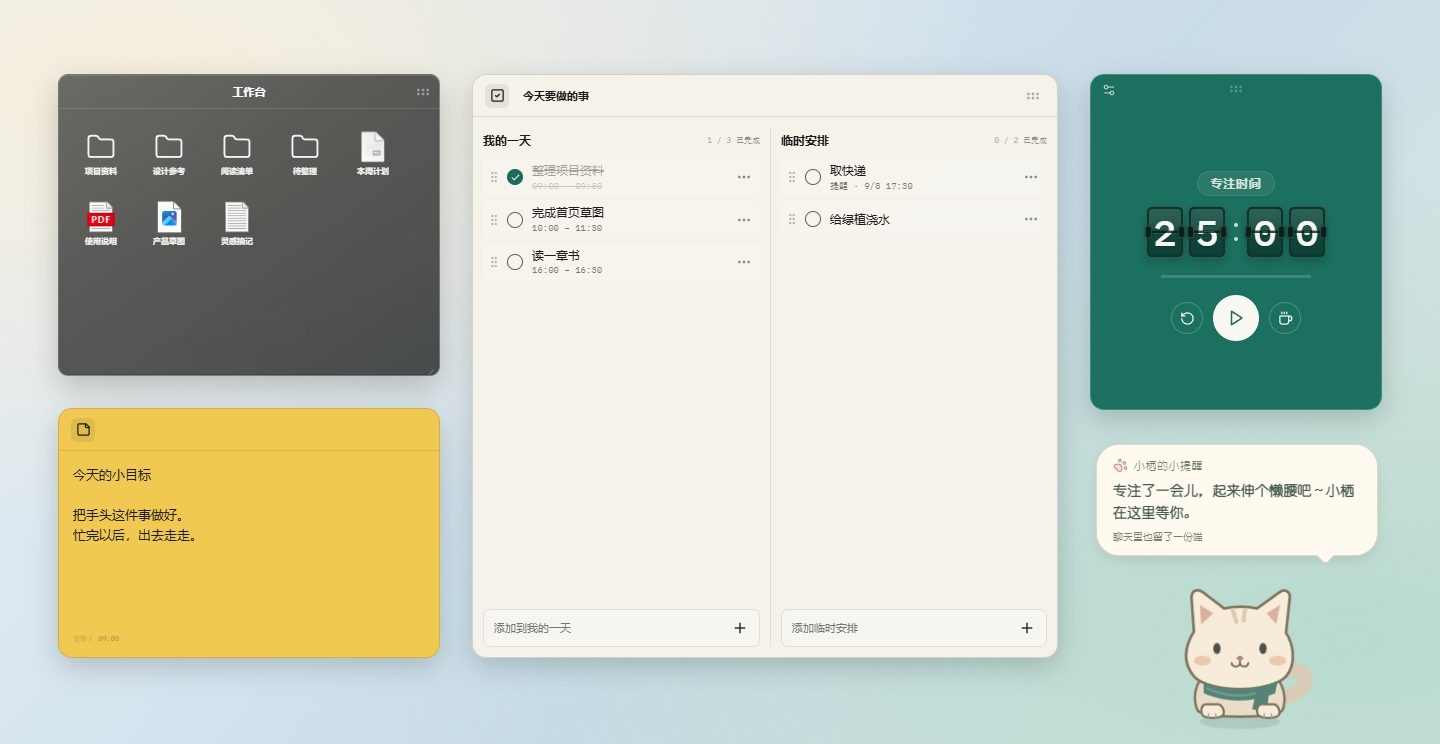This screenshot has height=744, width=1440.
Task: Click the 25 minutes flip digits
Action: [x=1185, y=232]
